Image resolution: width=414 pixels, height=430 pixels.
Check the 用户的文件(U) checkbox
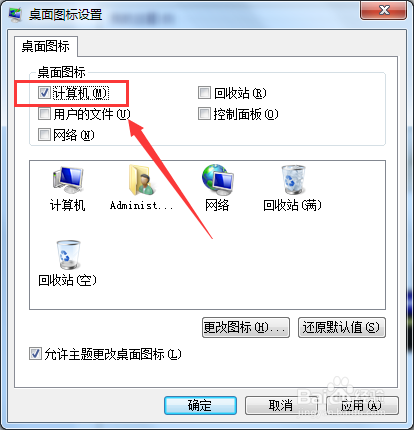pos(44,114)
